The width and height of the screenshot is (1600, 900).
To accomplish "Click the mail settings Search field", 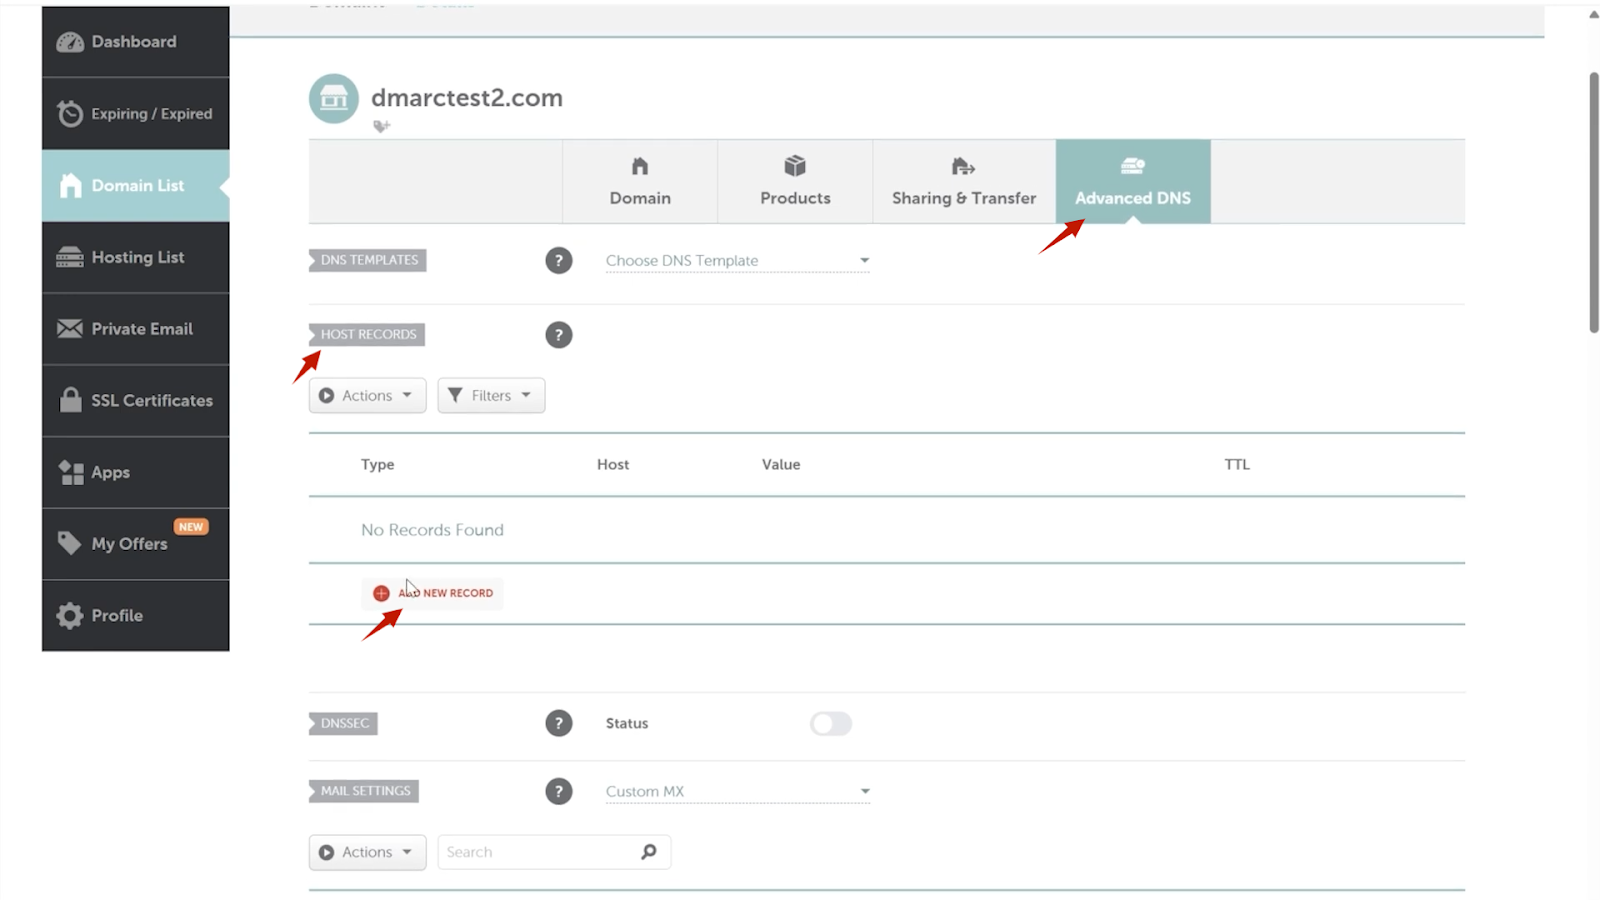I will click(x=538, y=852).
